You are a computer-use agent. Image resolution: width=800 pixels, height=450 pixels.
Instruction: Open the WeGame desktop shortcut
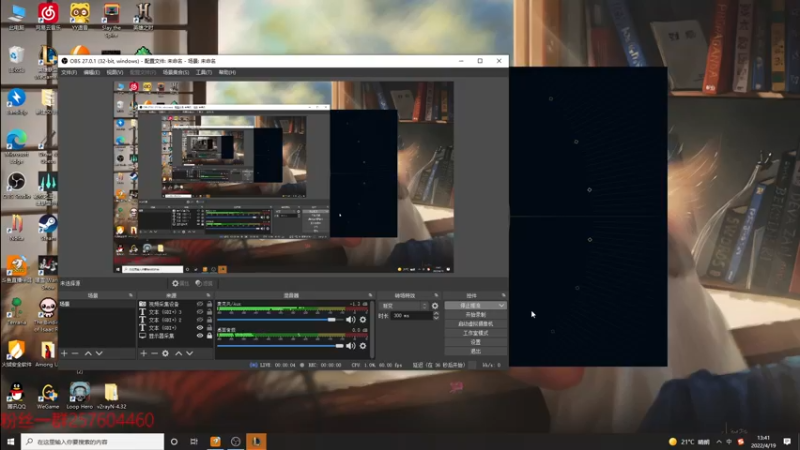click(x=48, y=395)
